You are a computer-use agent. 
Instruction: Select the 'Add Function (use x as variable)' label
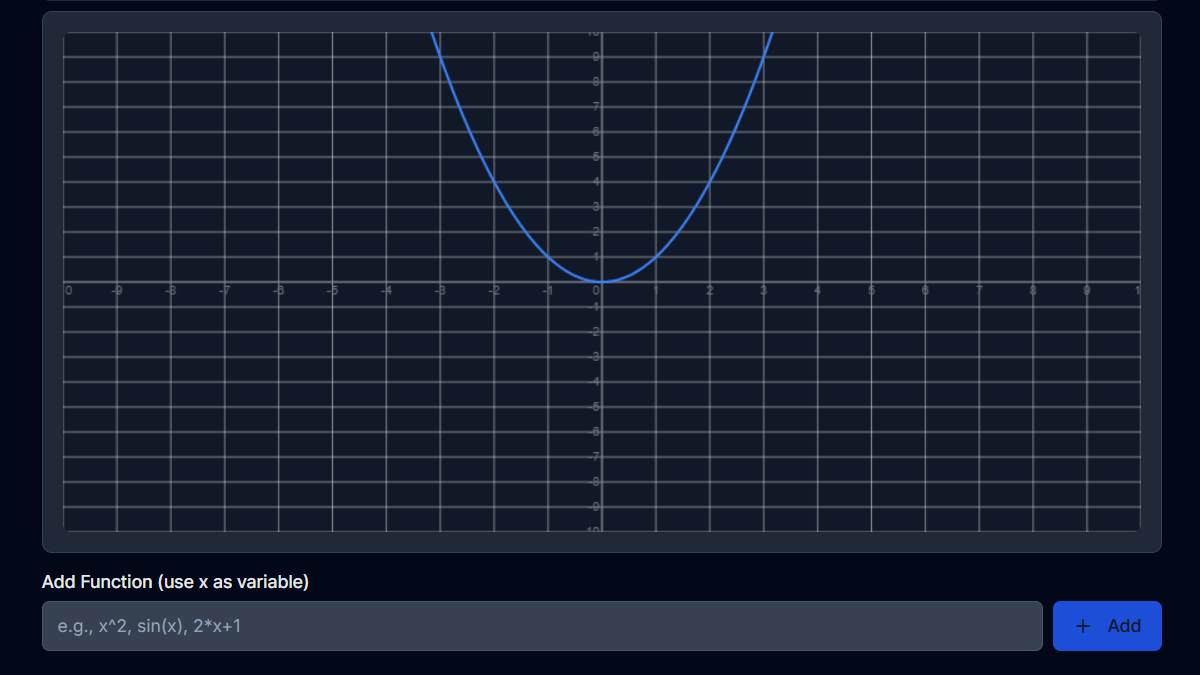pos(174,582)
